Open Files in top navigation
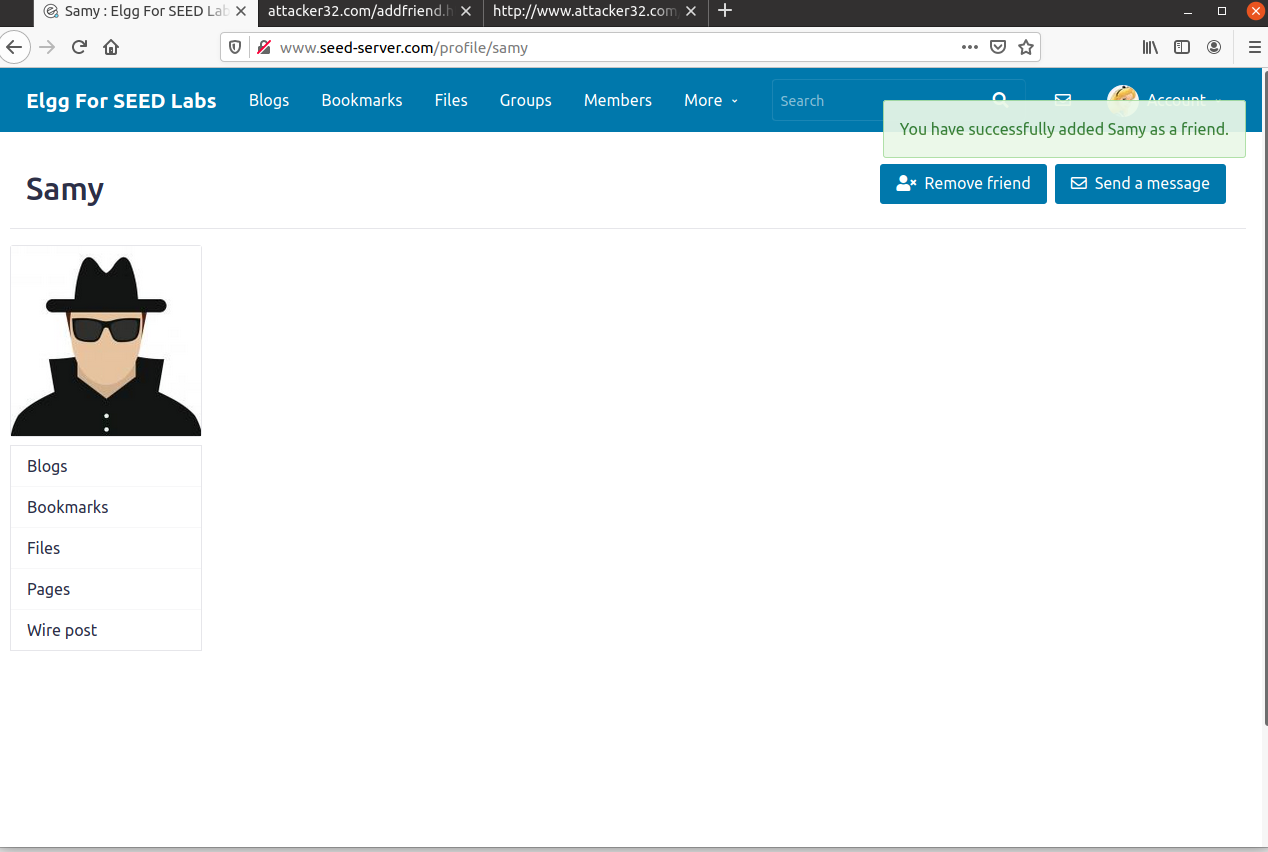Screen dimensions: 1268x852 pyautogui.click(x=451, y=100)
